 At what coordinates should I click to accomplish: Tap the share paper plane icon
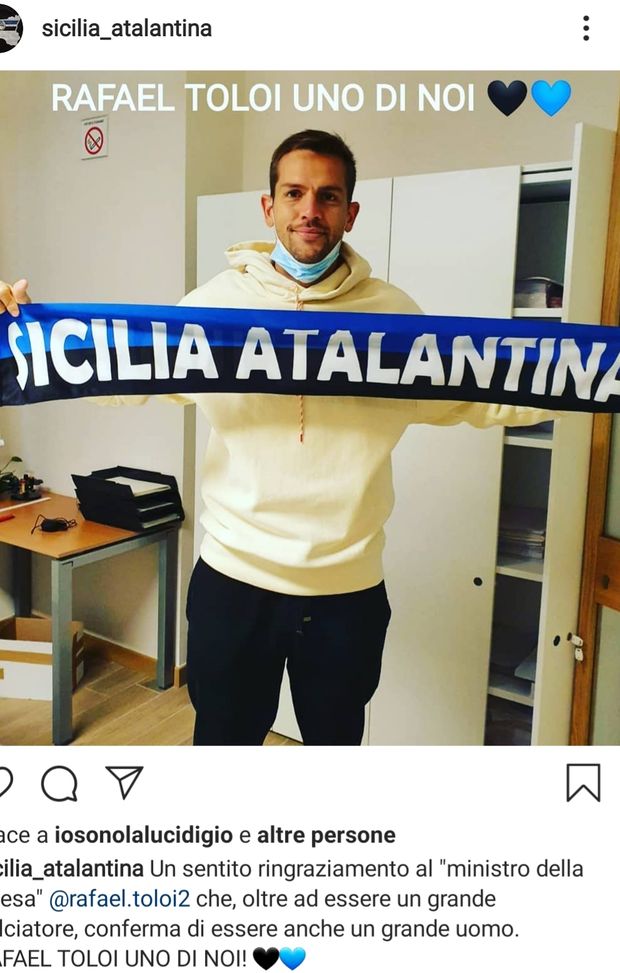124,782
